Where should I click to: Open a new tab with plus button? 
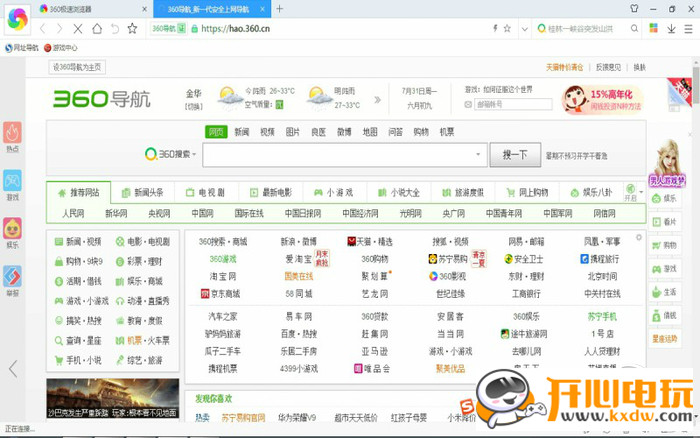coord(279,8)
